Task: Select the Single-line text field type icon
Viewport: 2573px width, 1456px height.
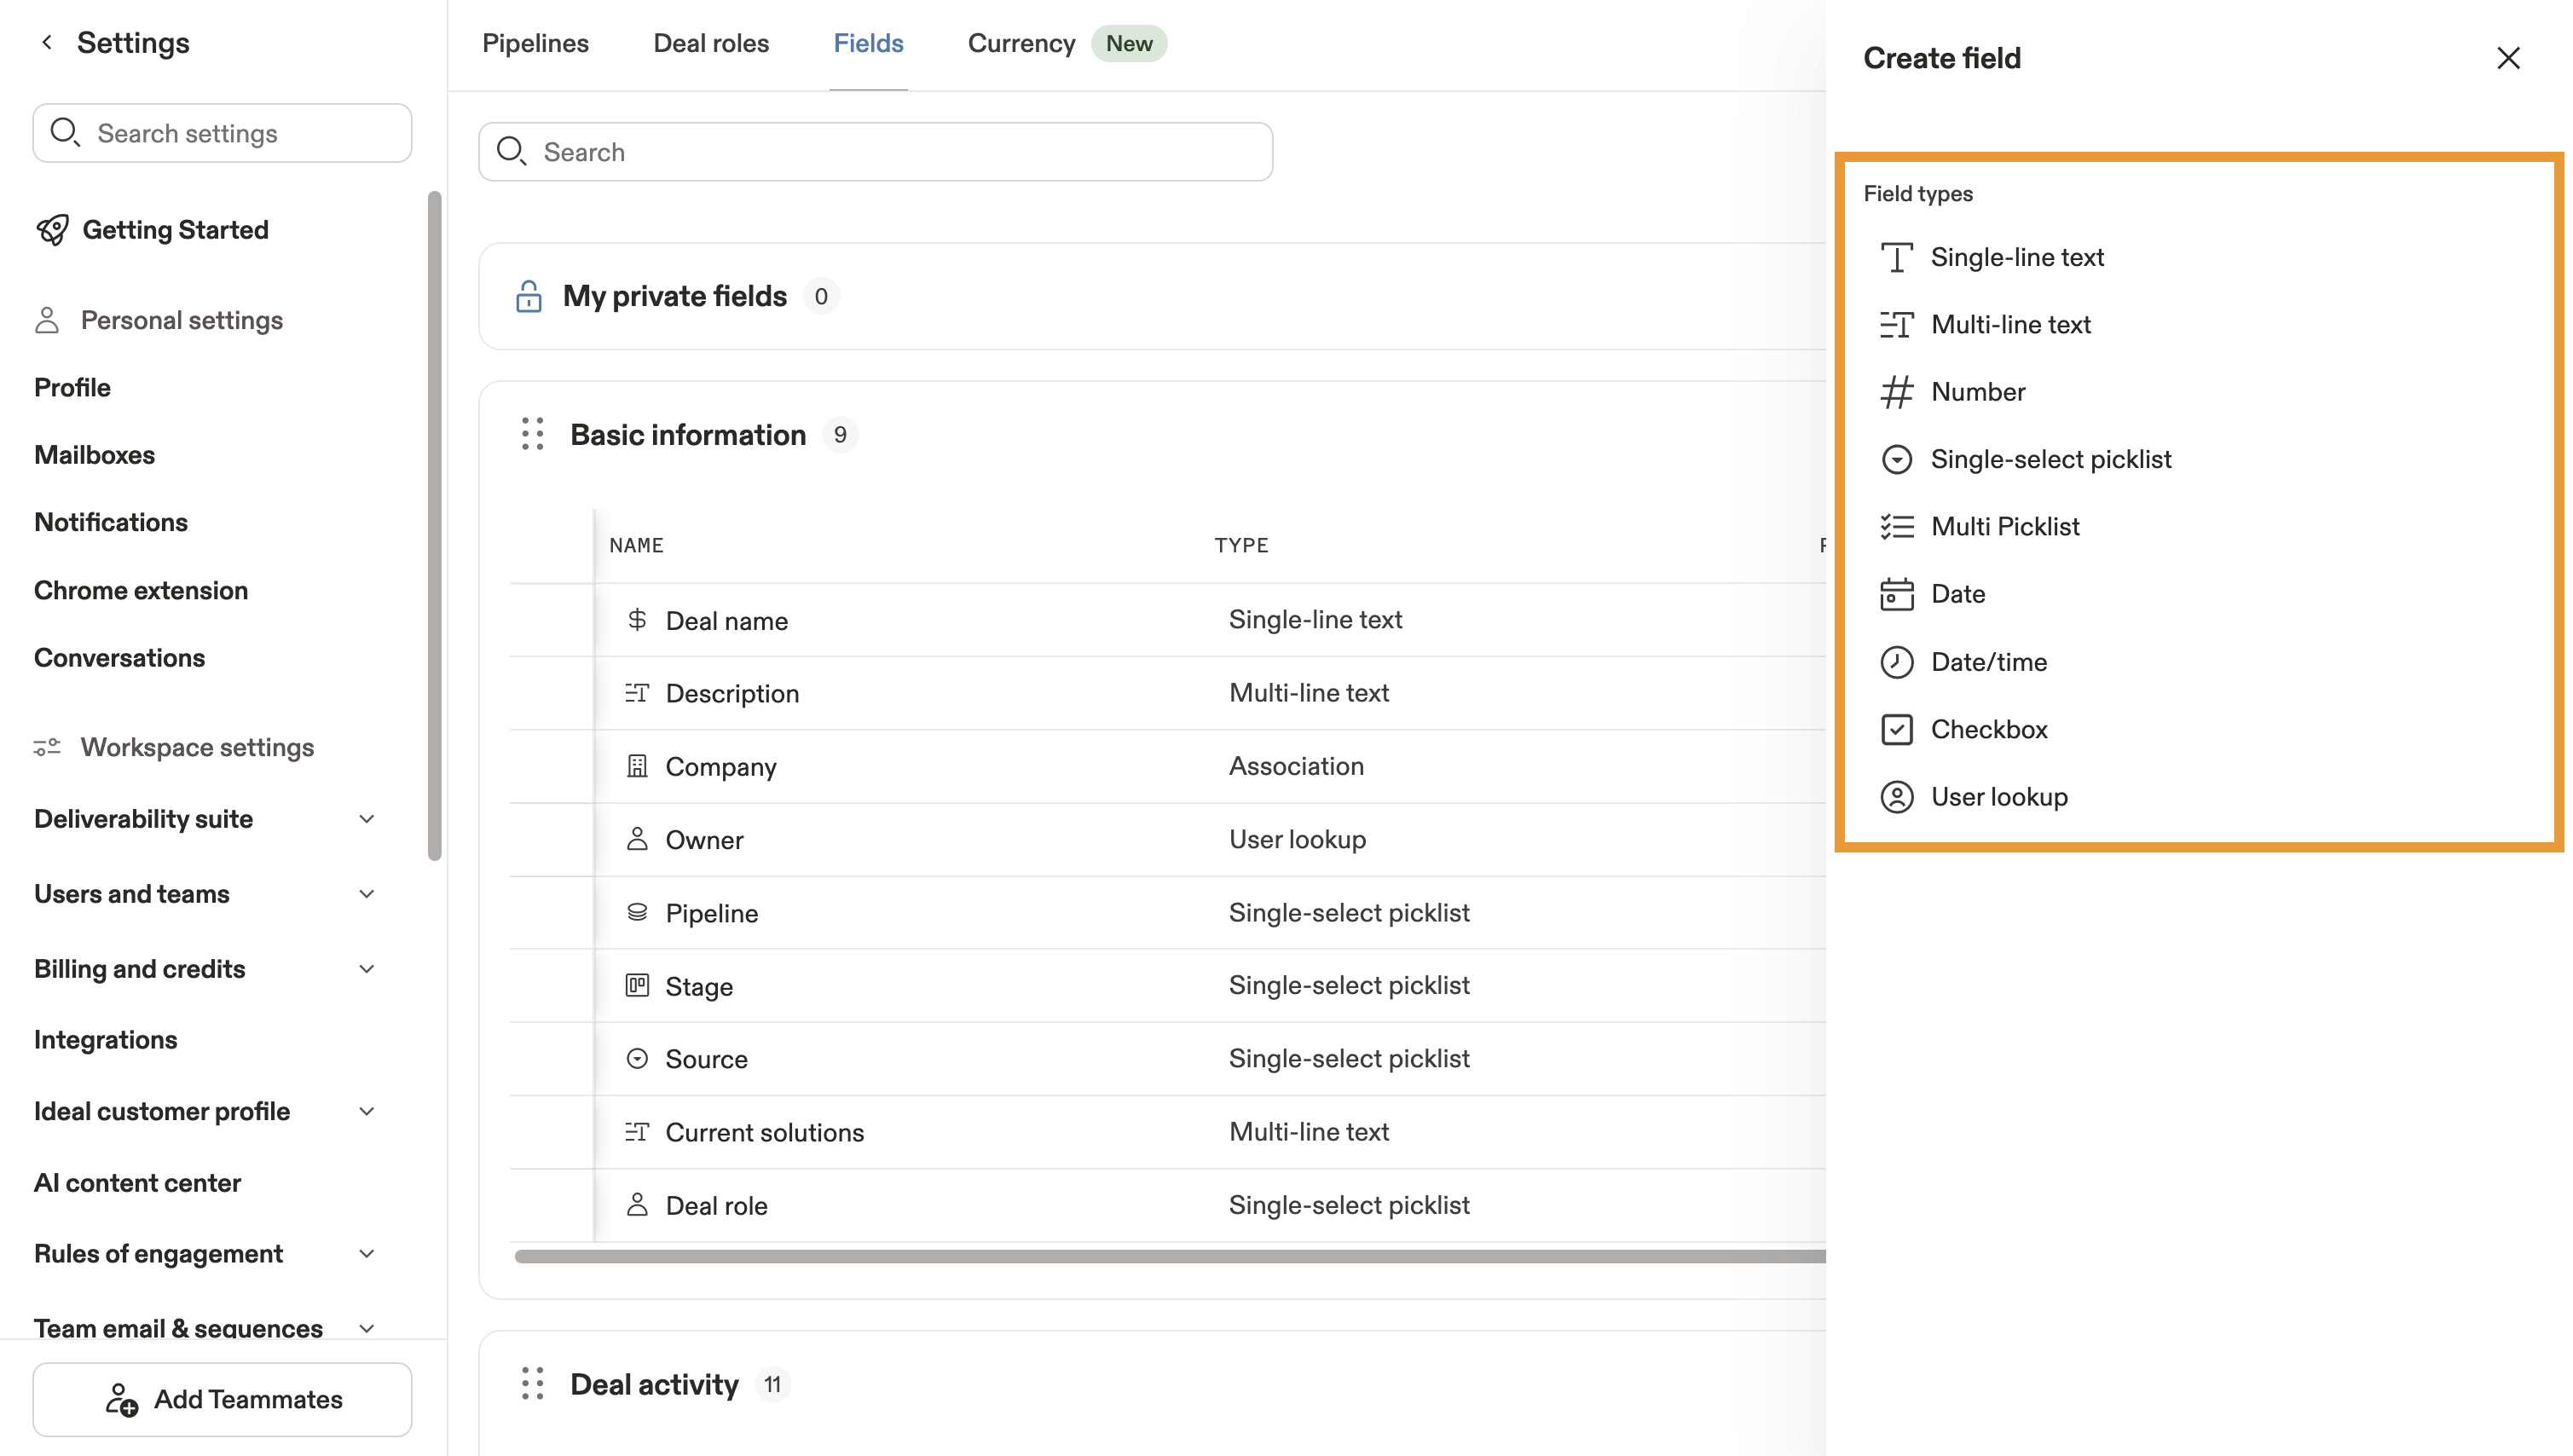Action: pyautogui.click(x=1896, y=258)
